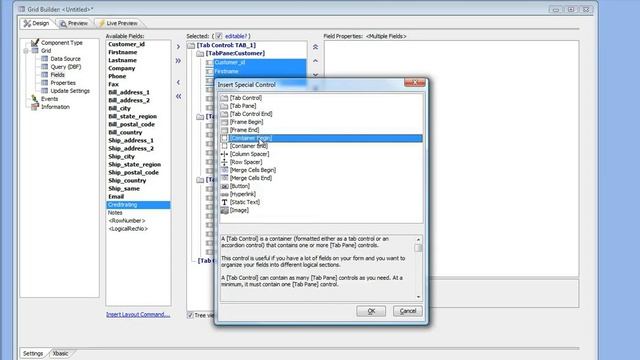
Task: Select Phone in Available Fields
Action: coord(117,76)
